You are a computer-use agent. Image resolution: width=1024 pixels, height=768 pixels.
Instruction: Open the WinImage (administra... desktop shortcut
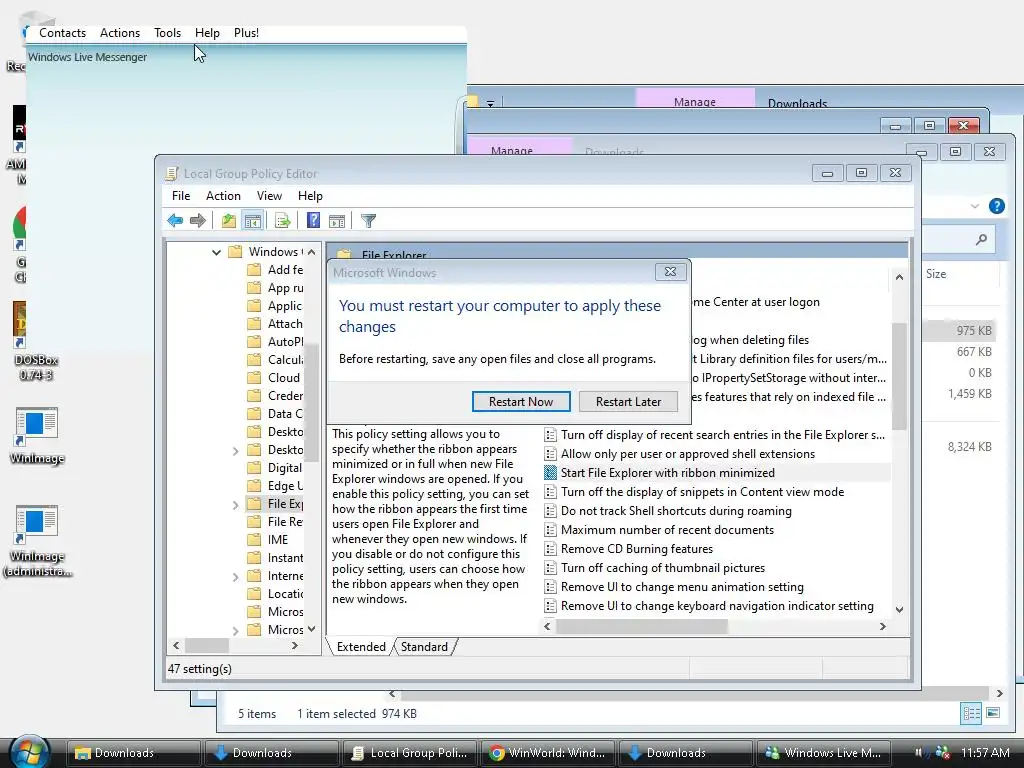pyautogui.click(x=37, y=541)
